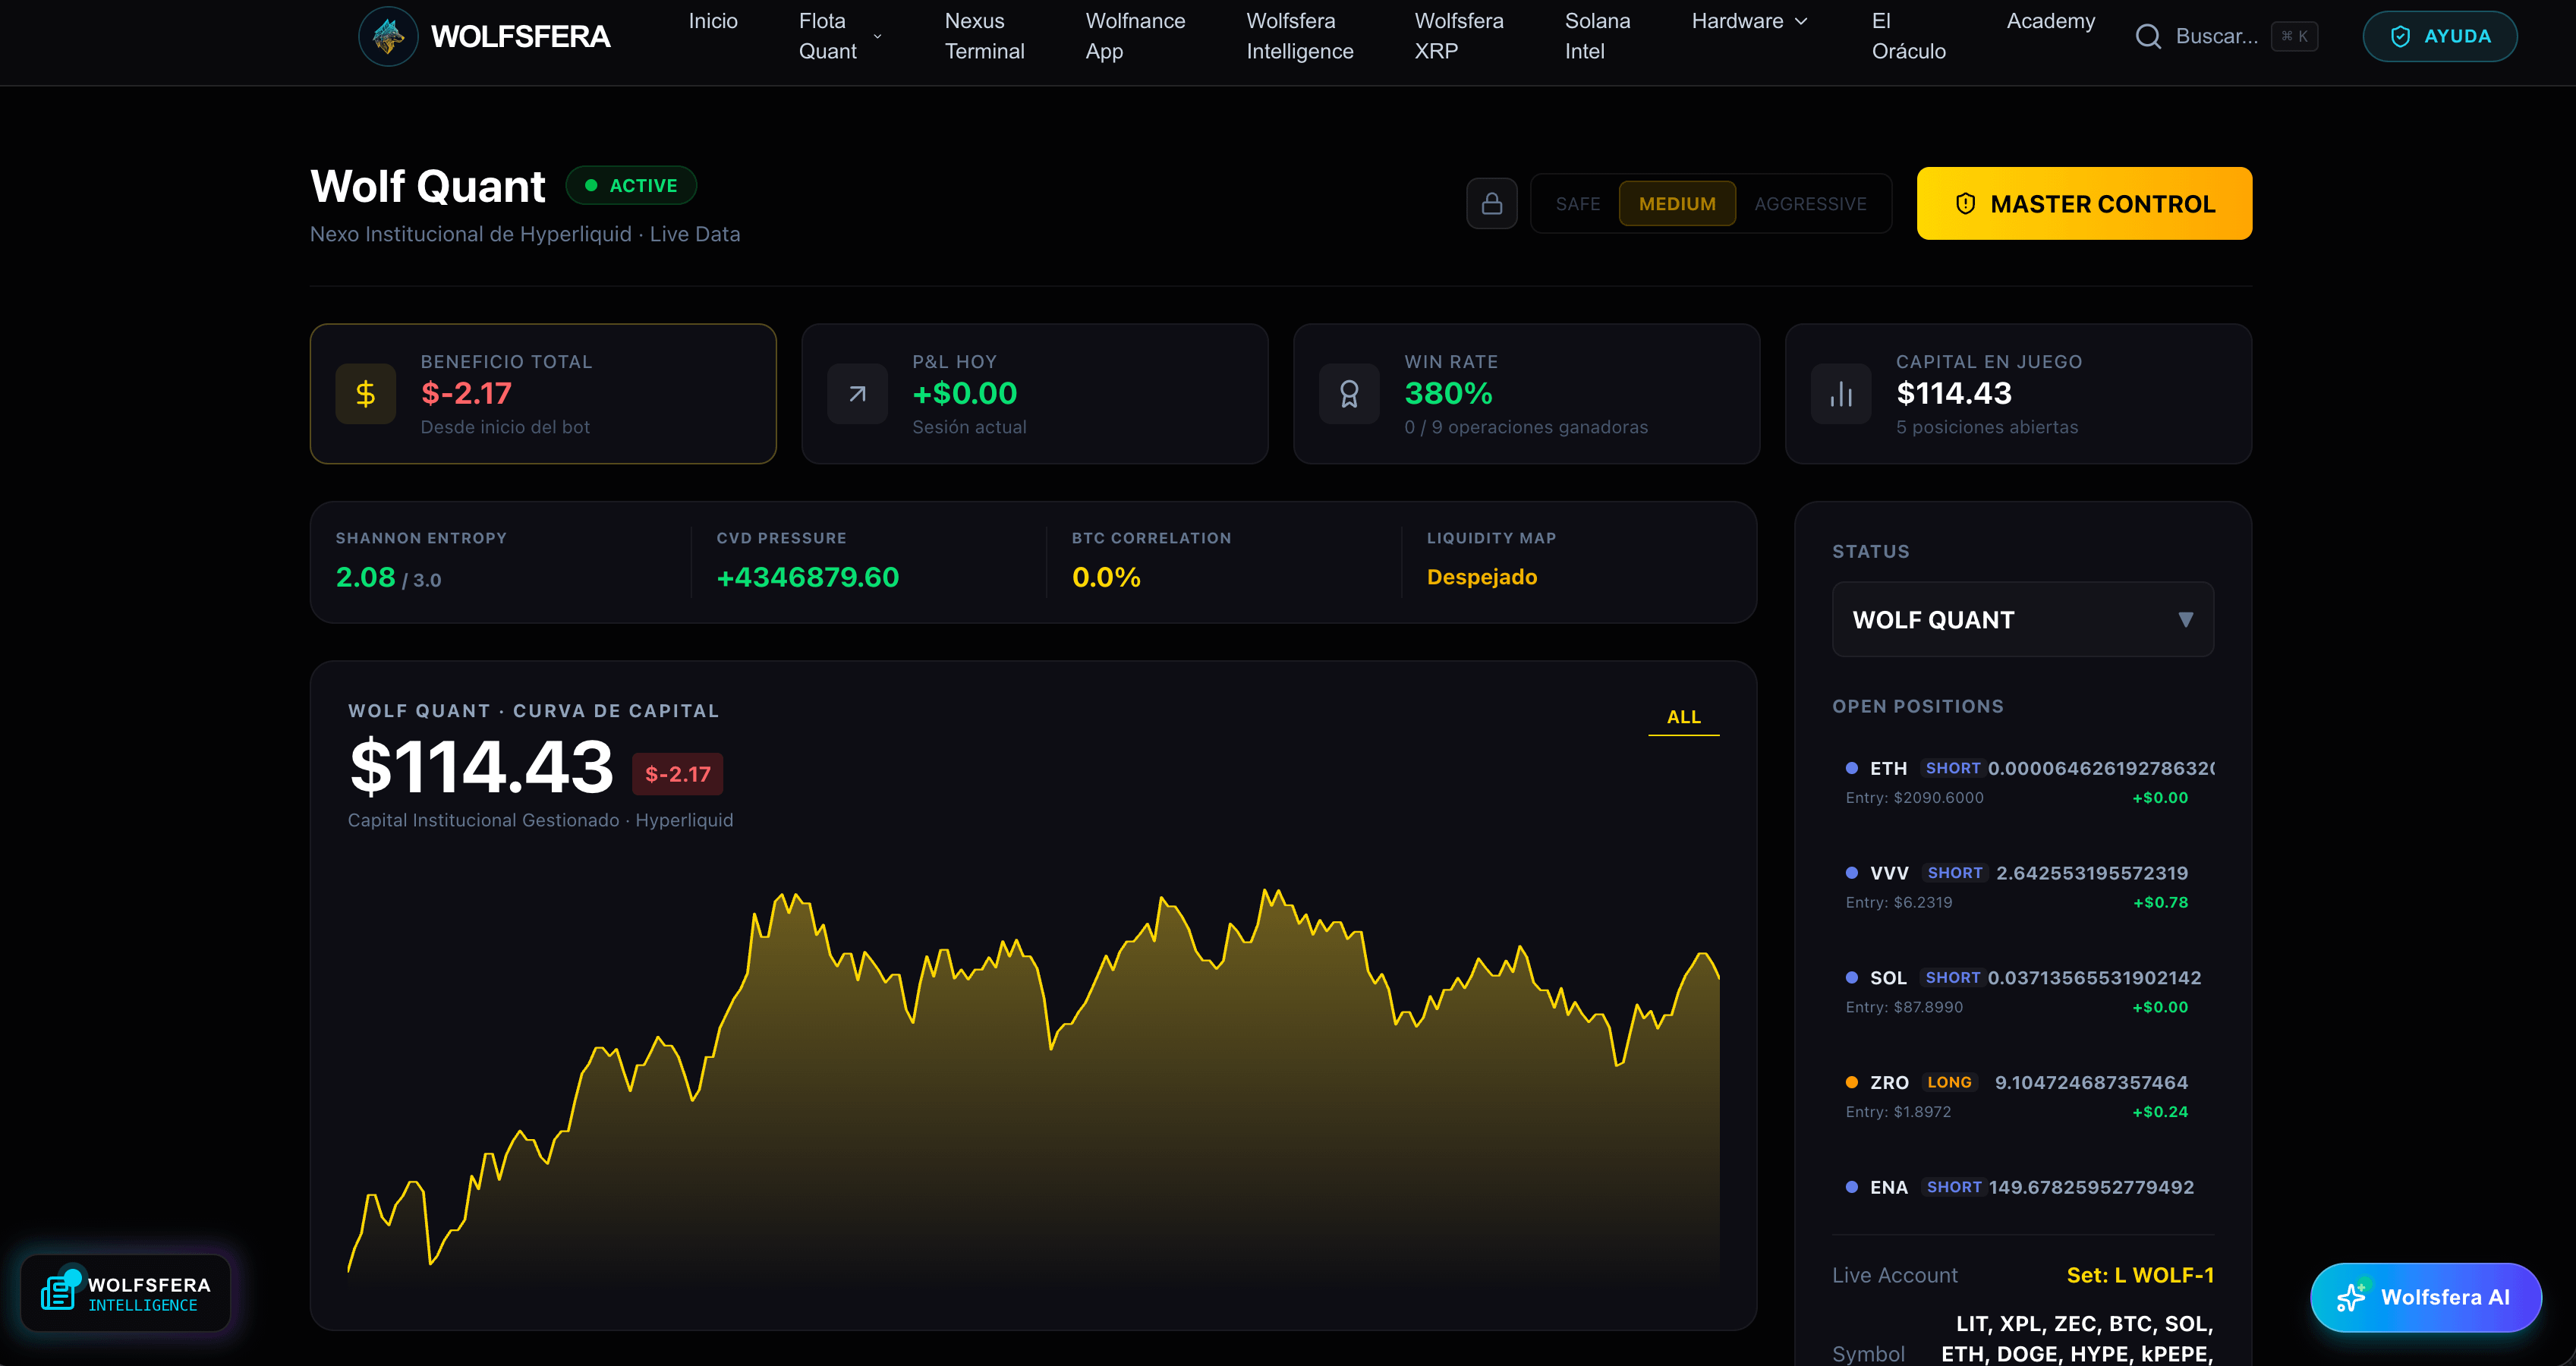
Task: Select the MEDIUM risk mode
Action: 1676,204
